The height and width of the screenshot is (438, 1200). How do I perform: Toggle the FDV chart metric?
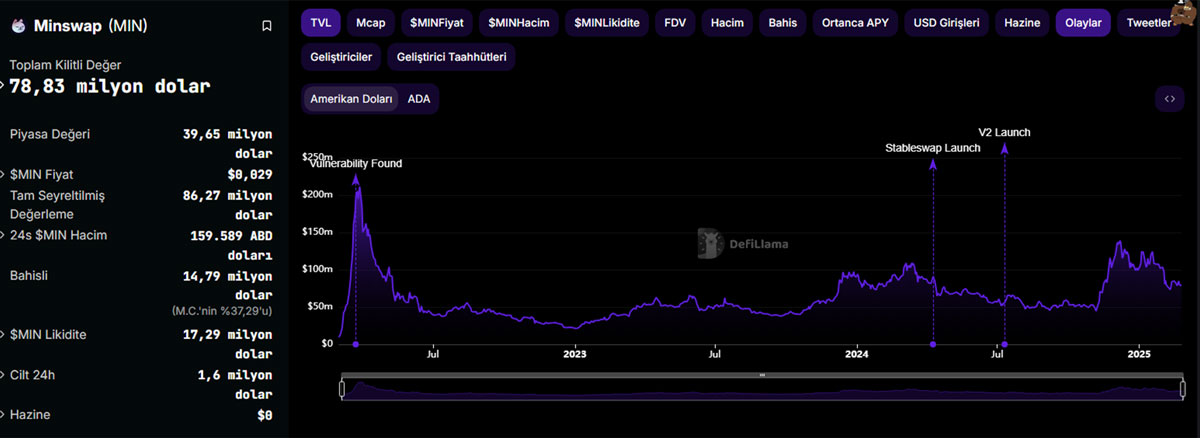(675, 22)
